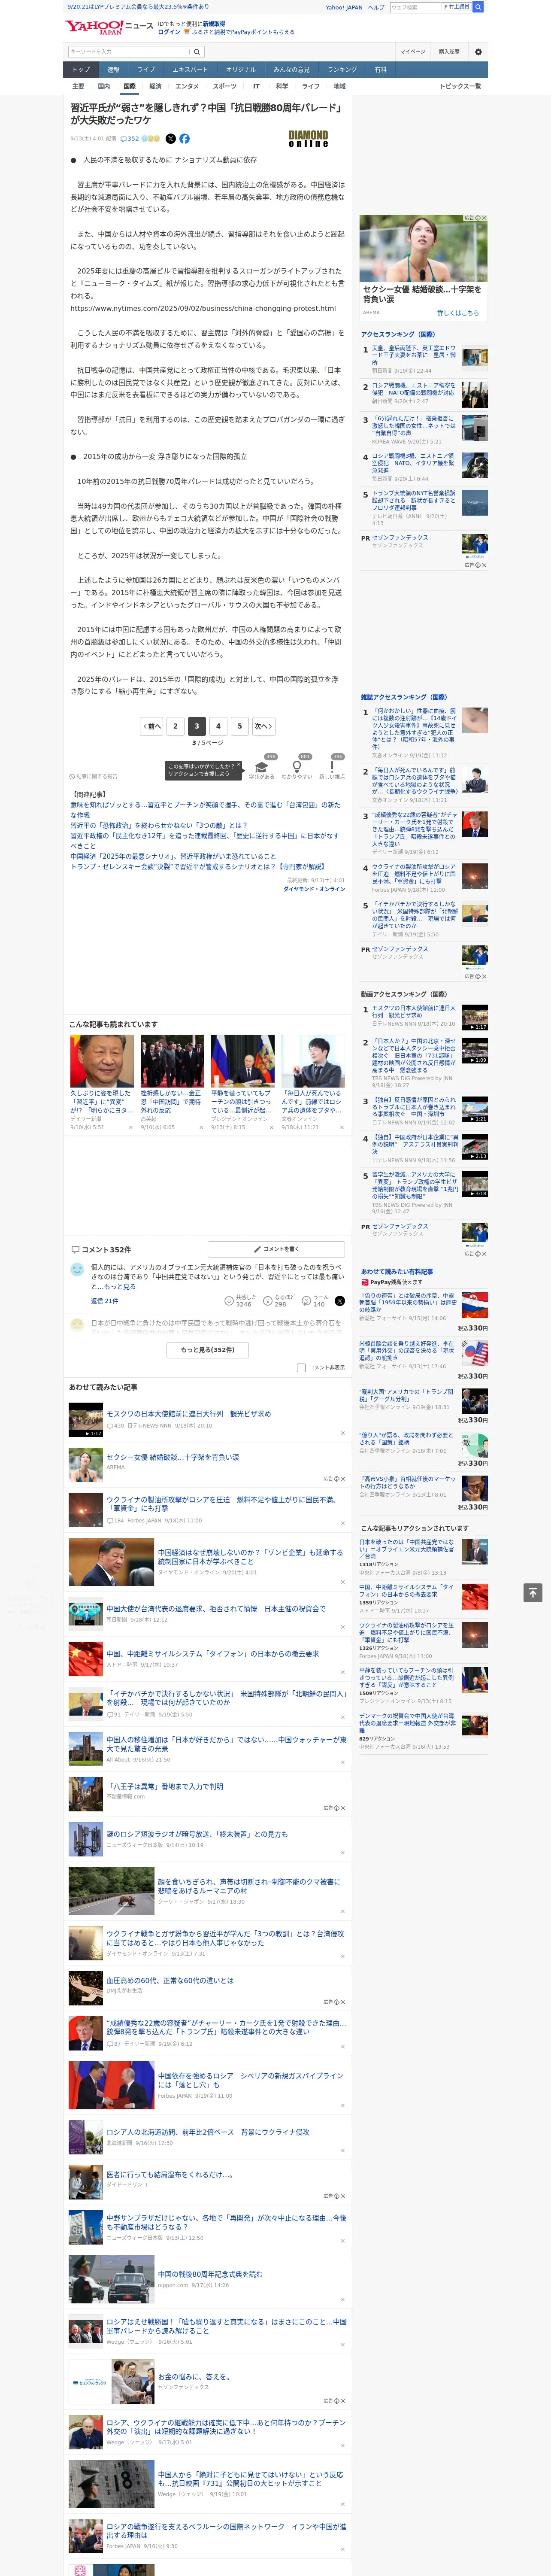Viewport: 551px width, 2576px height.
Task: Open モスクワの日本大使館前に連日大行列 article
Action: click(189, 1414)
